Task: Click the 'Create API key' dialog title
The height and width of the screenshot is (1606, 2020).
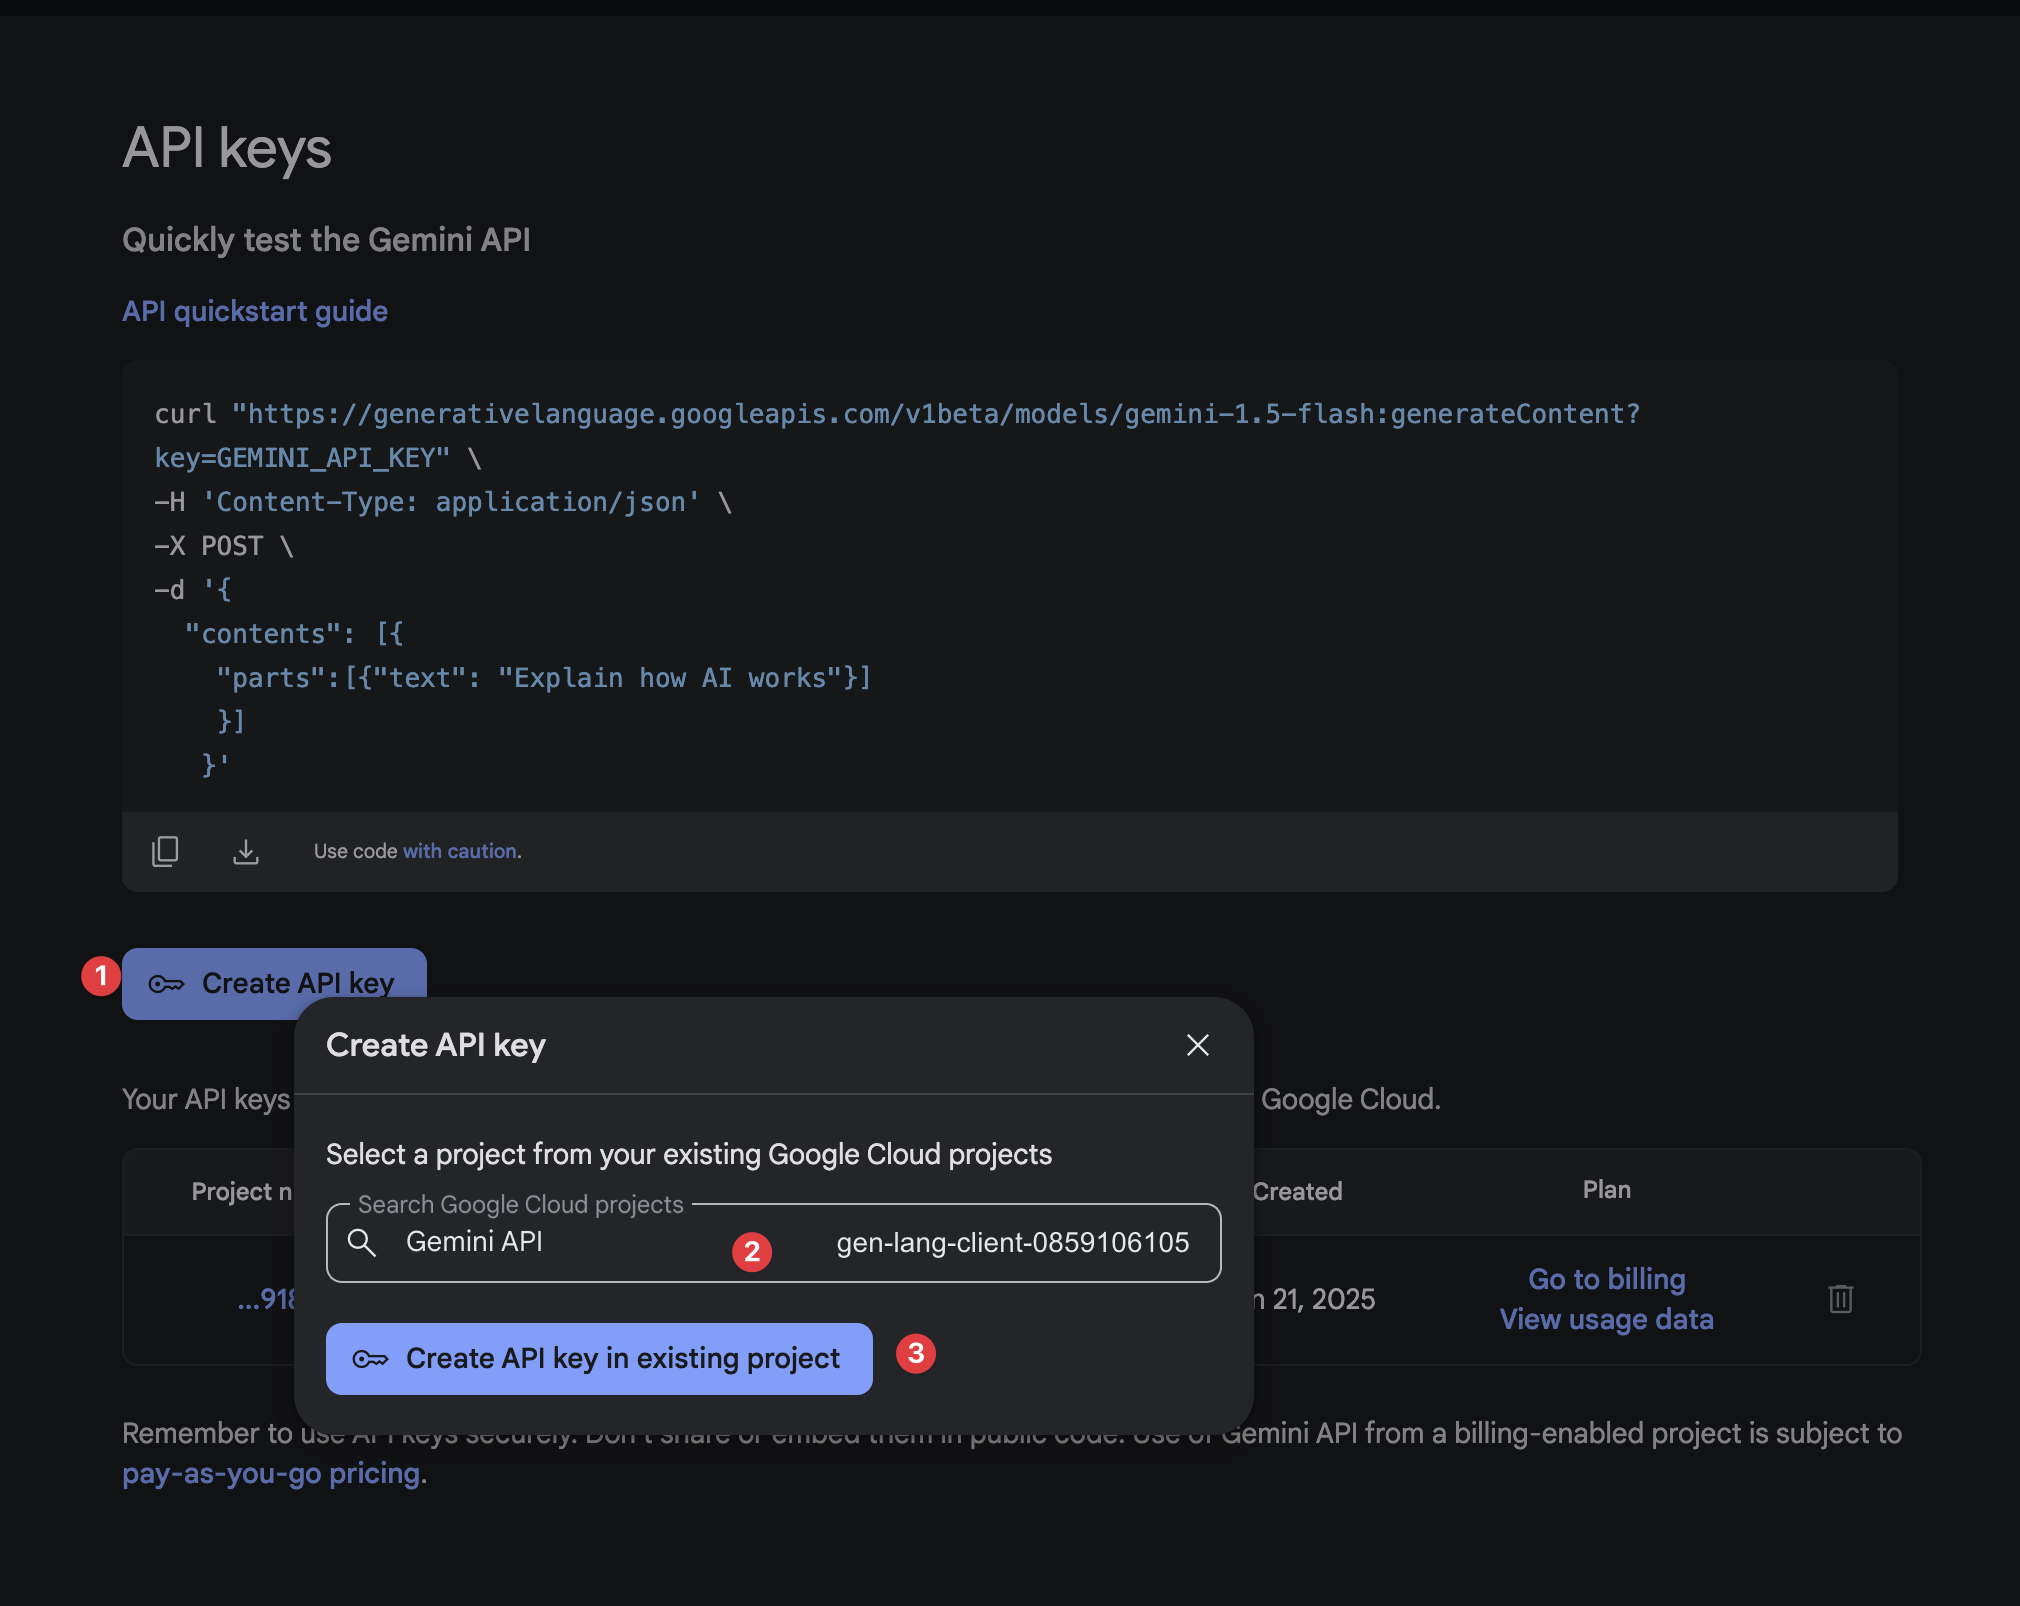Action: [x=436, y=1045]
